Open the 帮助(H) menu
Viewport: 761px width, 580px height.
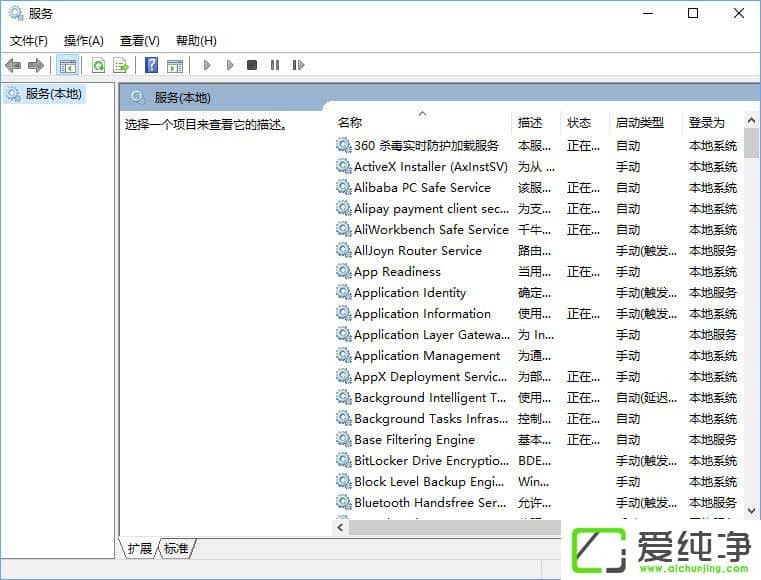tap(196, 41)
